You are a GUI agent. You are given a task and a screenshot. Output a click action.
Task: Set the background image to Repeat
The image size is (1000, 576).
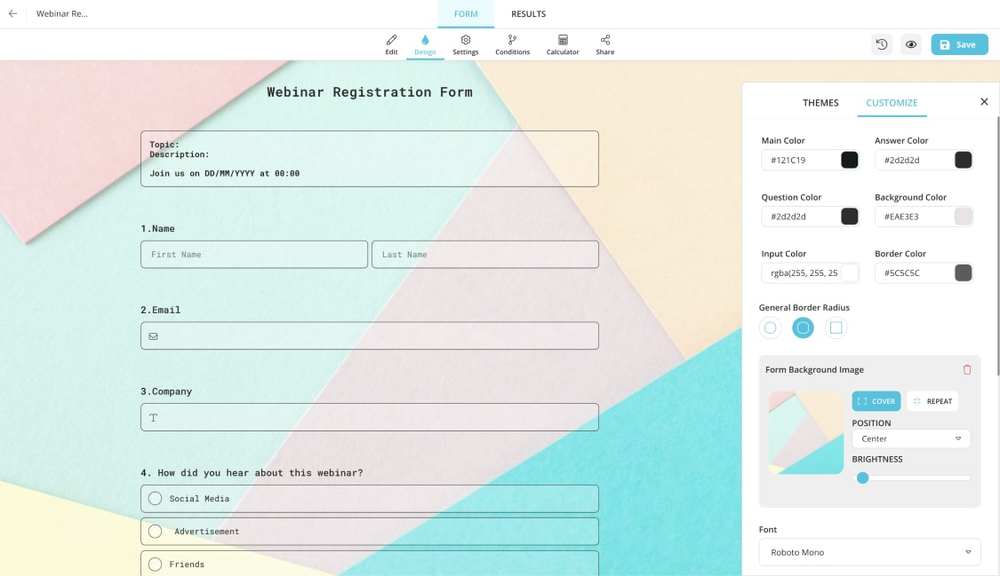932,401
